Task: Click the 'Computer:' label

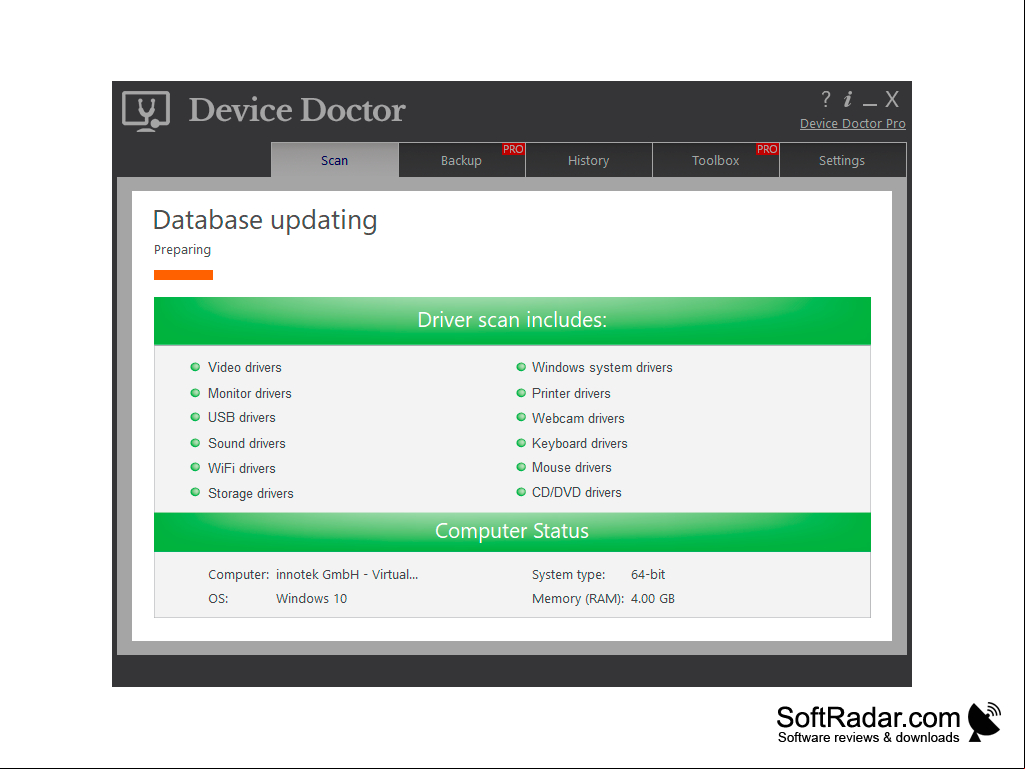Action: pos(239,575)
